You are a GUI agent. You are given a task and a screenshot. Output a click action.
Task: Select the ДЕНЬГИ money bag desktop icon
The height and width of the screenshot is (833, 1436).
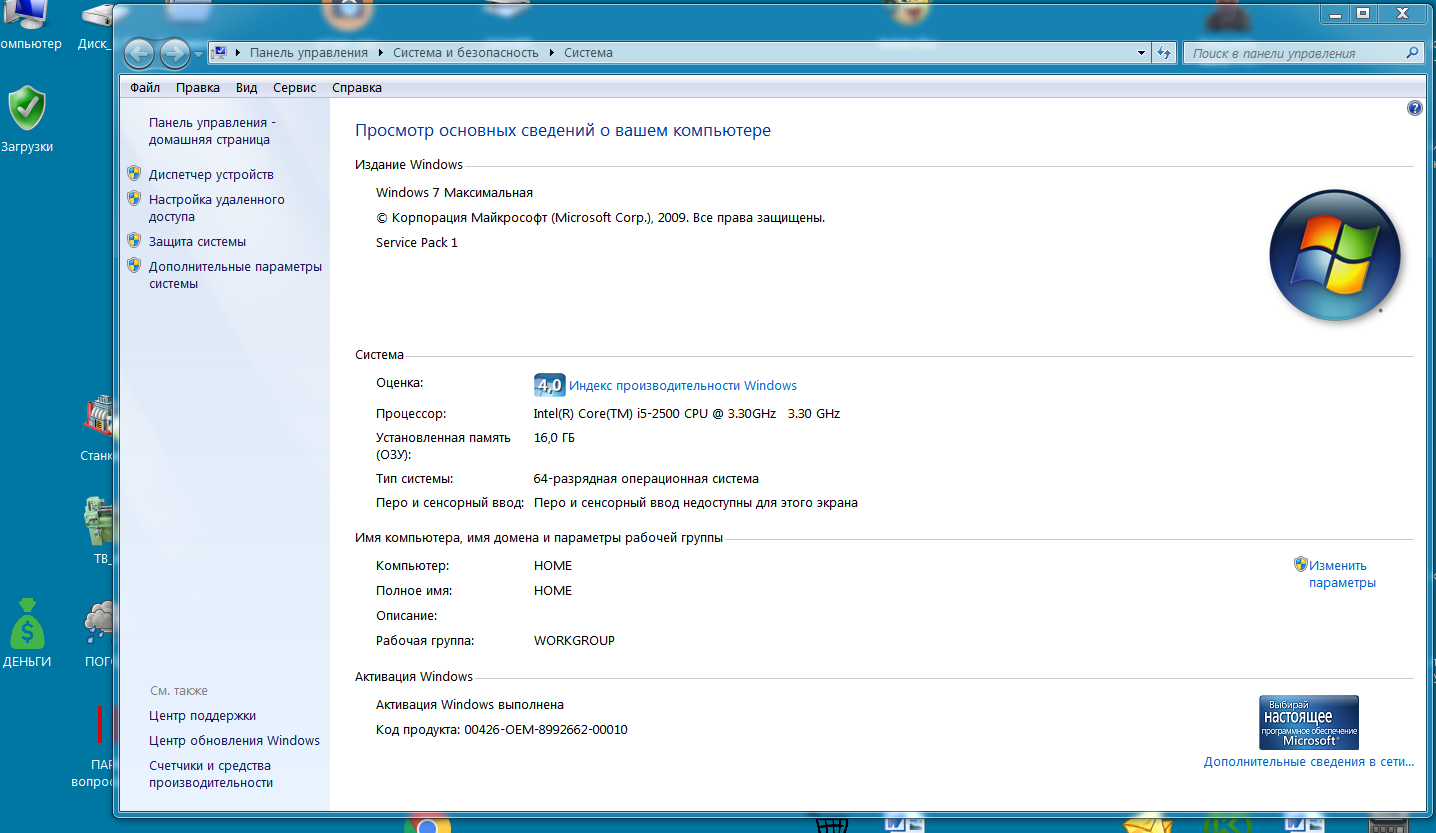[27, 634]
